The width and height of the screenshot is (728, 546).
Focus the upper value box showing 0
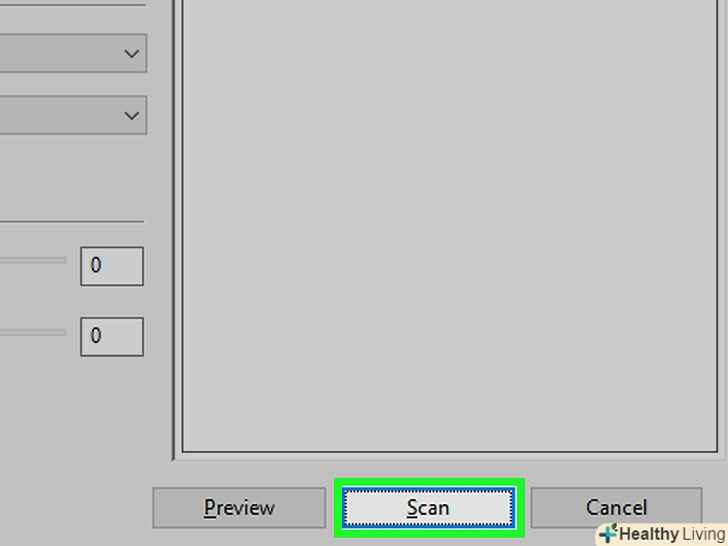pos(112,266)
